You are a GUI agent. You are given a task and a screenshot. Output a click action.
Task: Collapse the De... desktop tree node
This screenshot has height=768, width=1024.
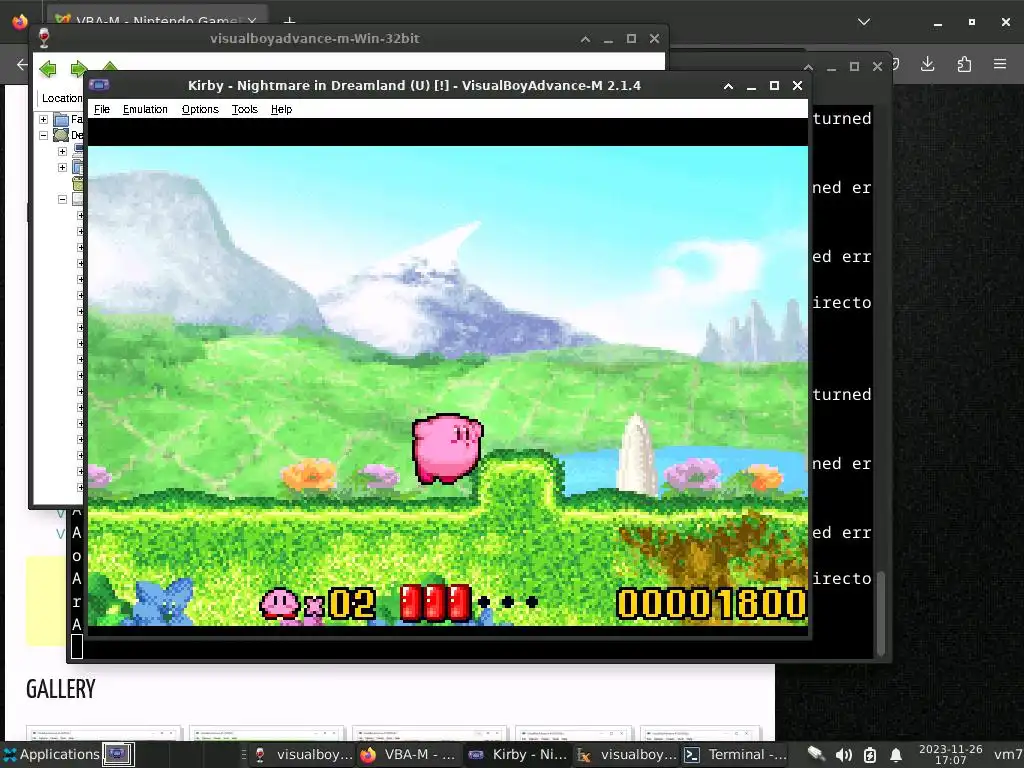coord(43,135)
